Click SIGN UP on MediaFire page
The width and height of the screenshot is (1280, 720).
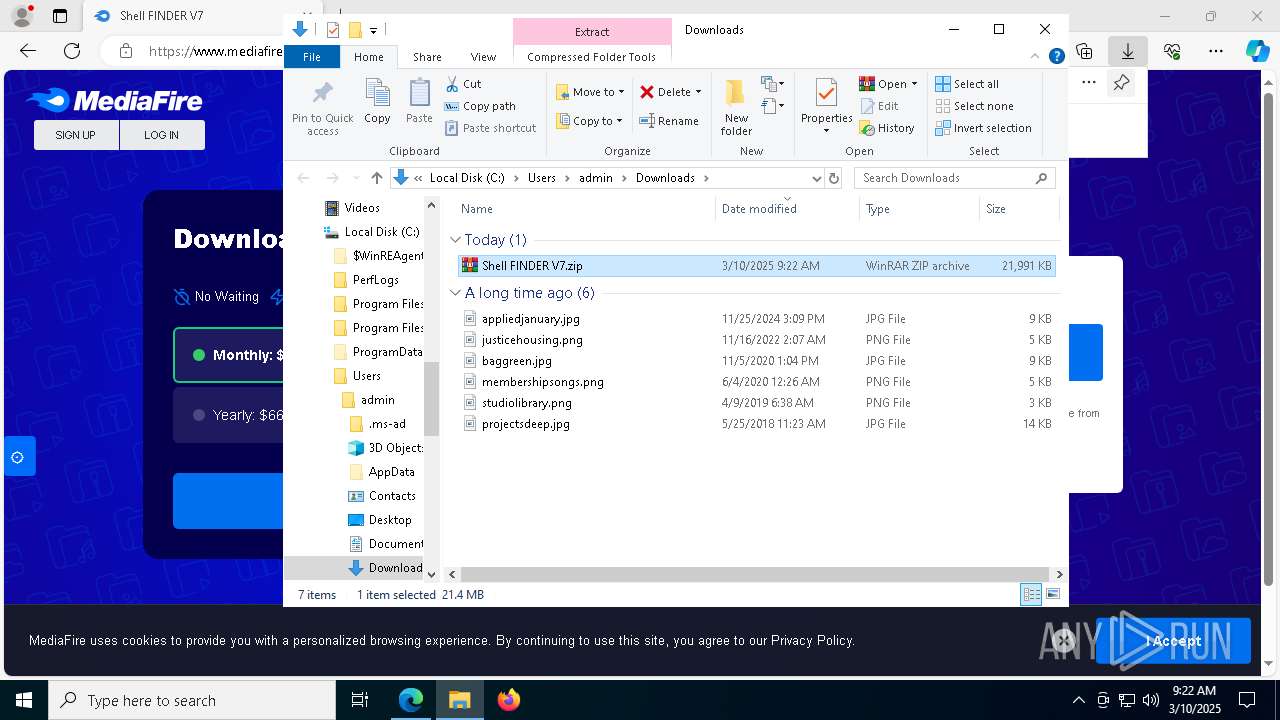point(76,135)
